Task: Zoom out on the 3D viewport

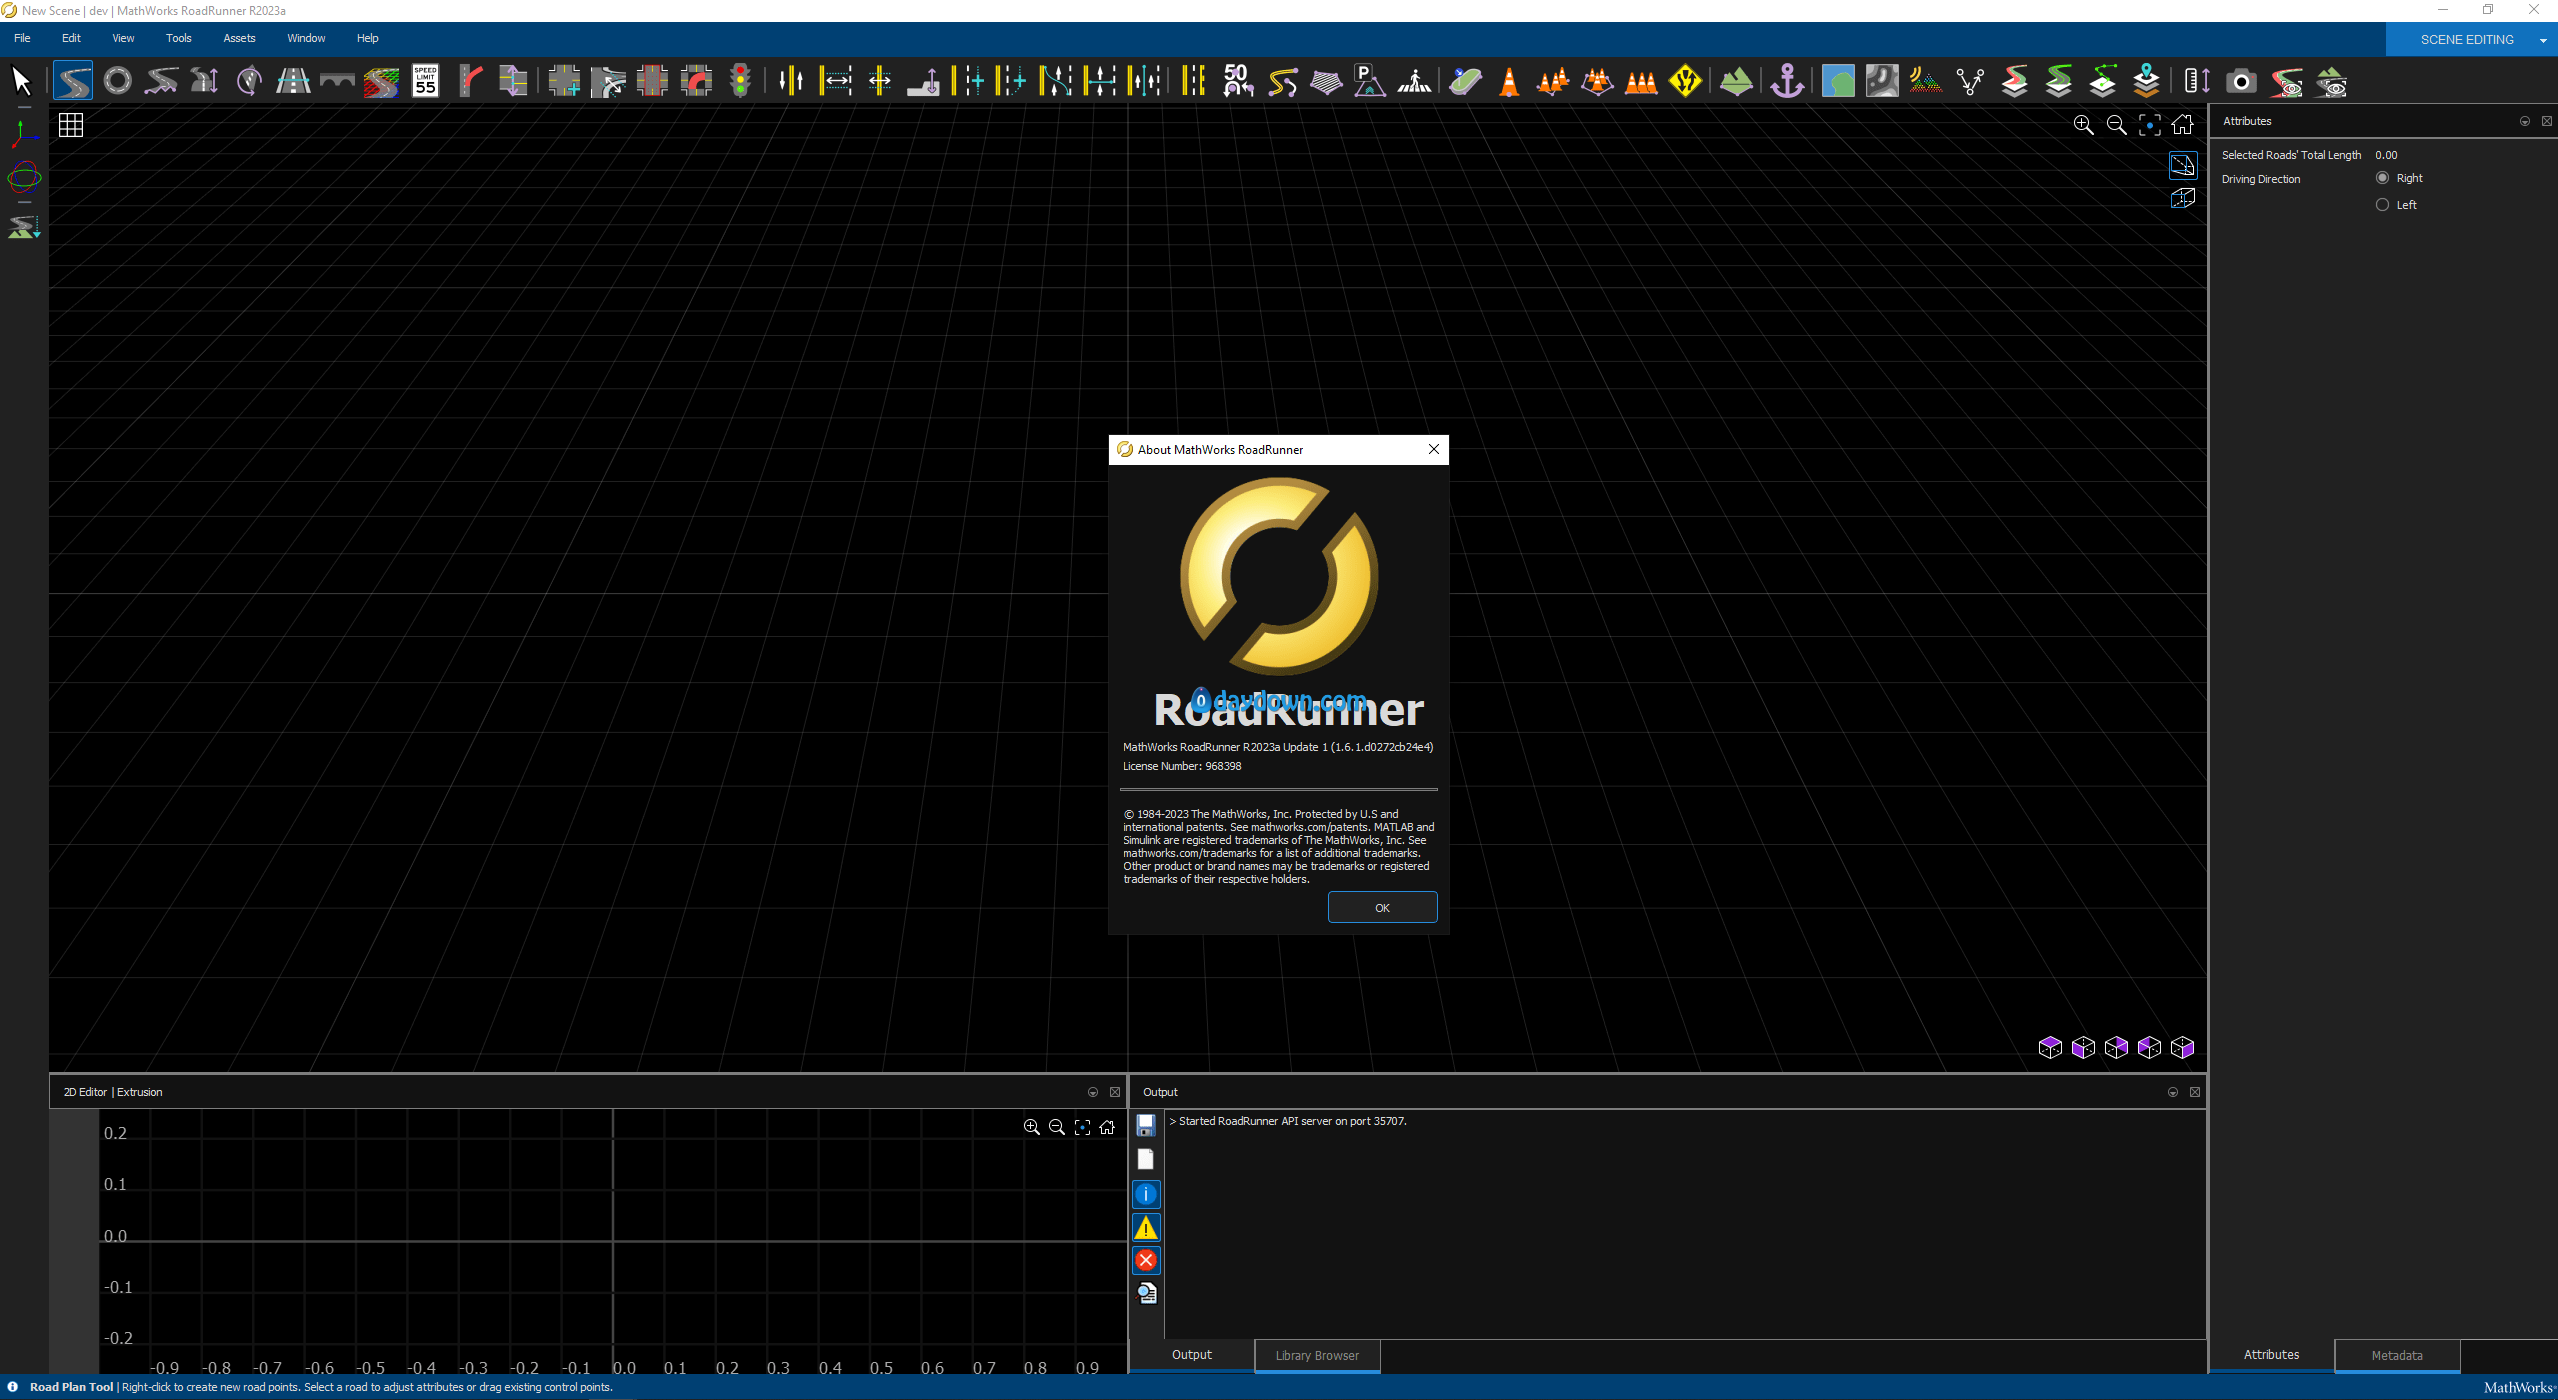Action: 2116,125
